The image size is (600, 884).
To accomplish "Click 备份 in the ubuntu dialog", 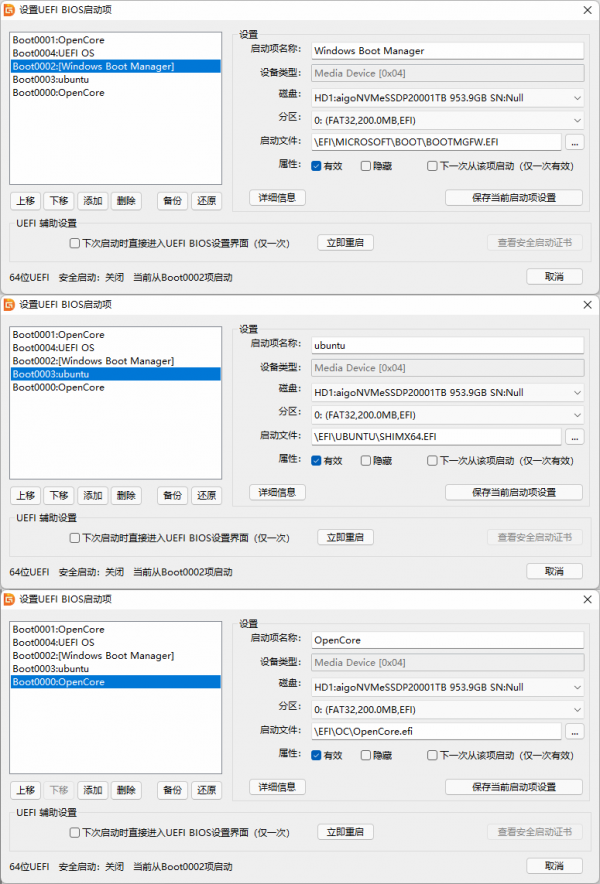I will (173, 496).
